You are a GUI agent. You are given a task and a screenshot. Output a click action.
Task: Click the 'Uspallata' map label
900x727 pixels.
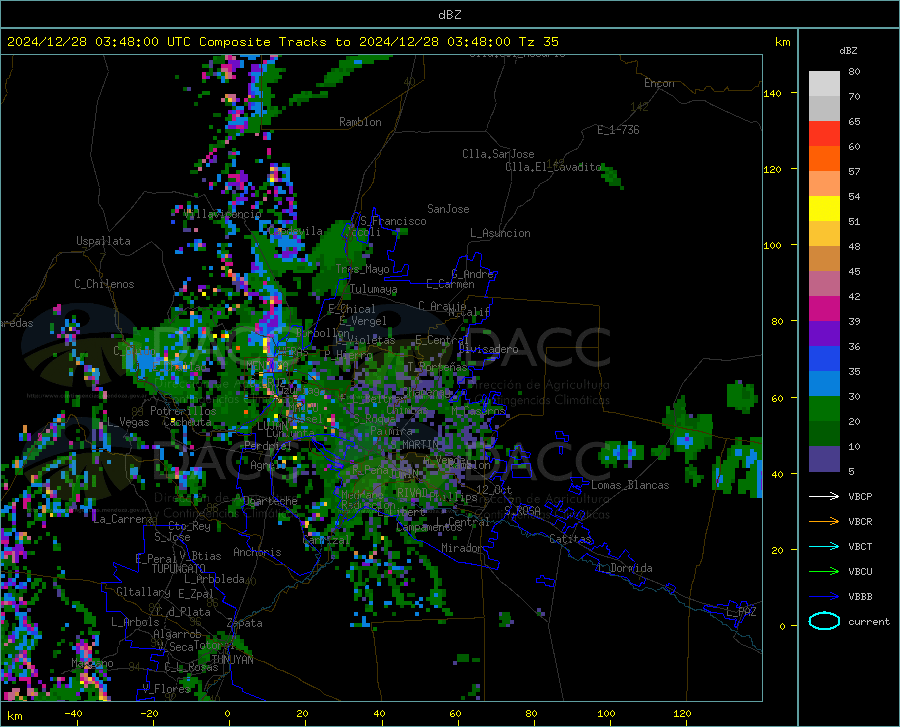pos(103,241)
